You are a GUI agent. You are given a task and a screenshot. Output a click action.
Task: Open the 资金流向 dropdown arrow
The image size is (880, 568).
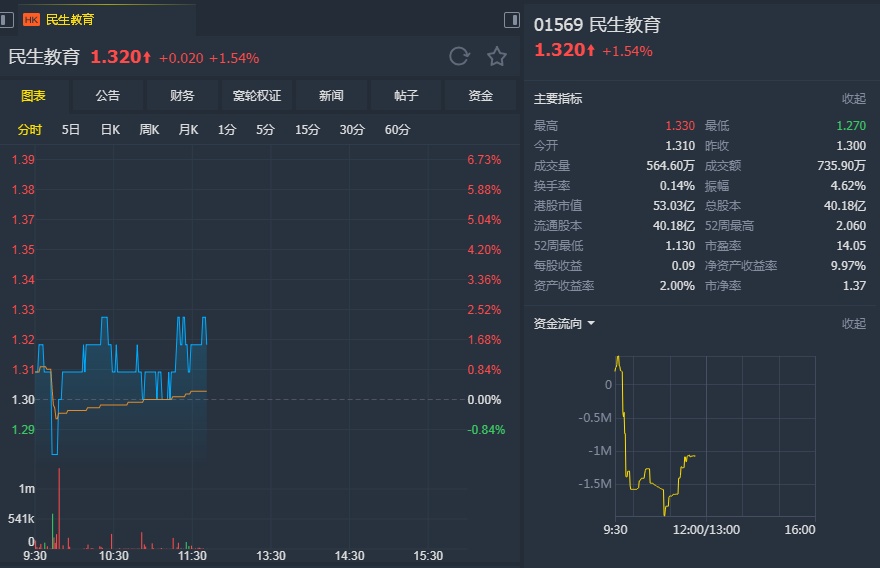591,324
